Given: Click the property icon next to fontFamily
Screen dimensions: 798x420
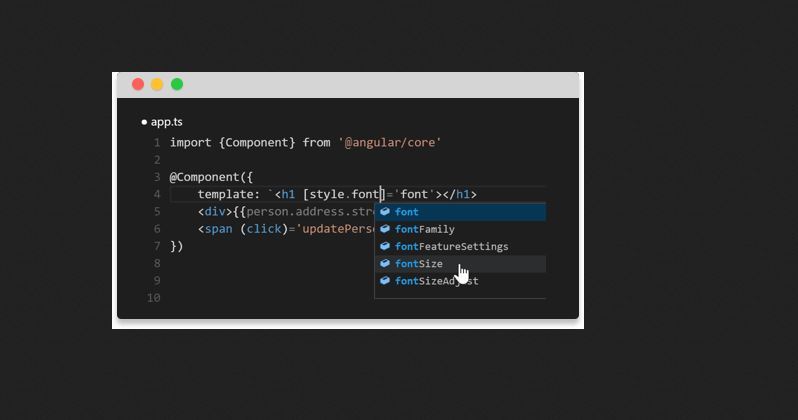Looking at the screenshot, I should point(385,229).
